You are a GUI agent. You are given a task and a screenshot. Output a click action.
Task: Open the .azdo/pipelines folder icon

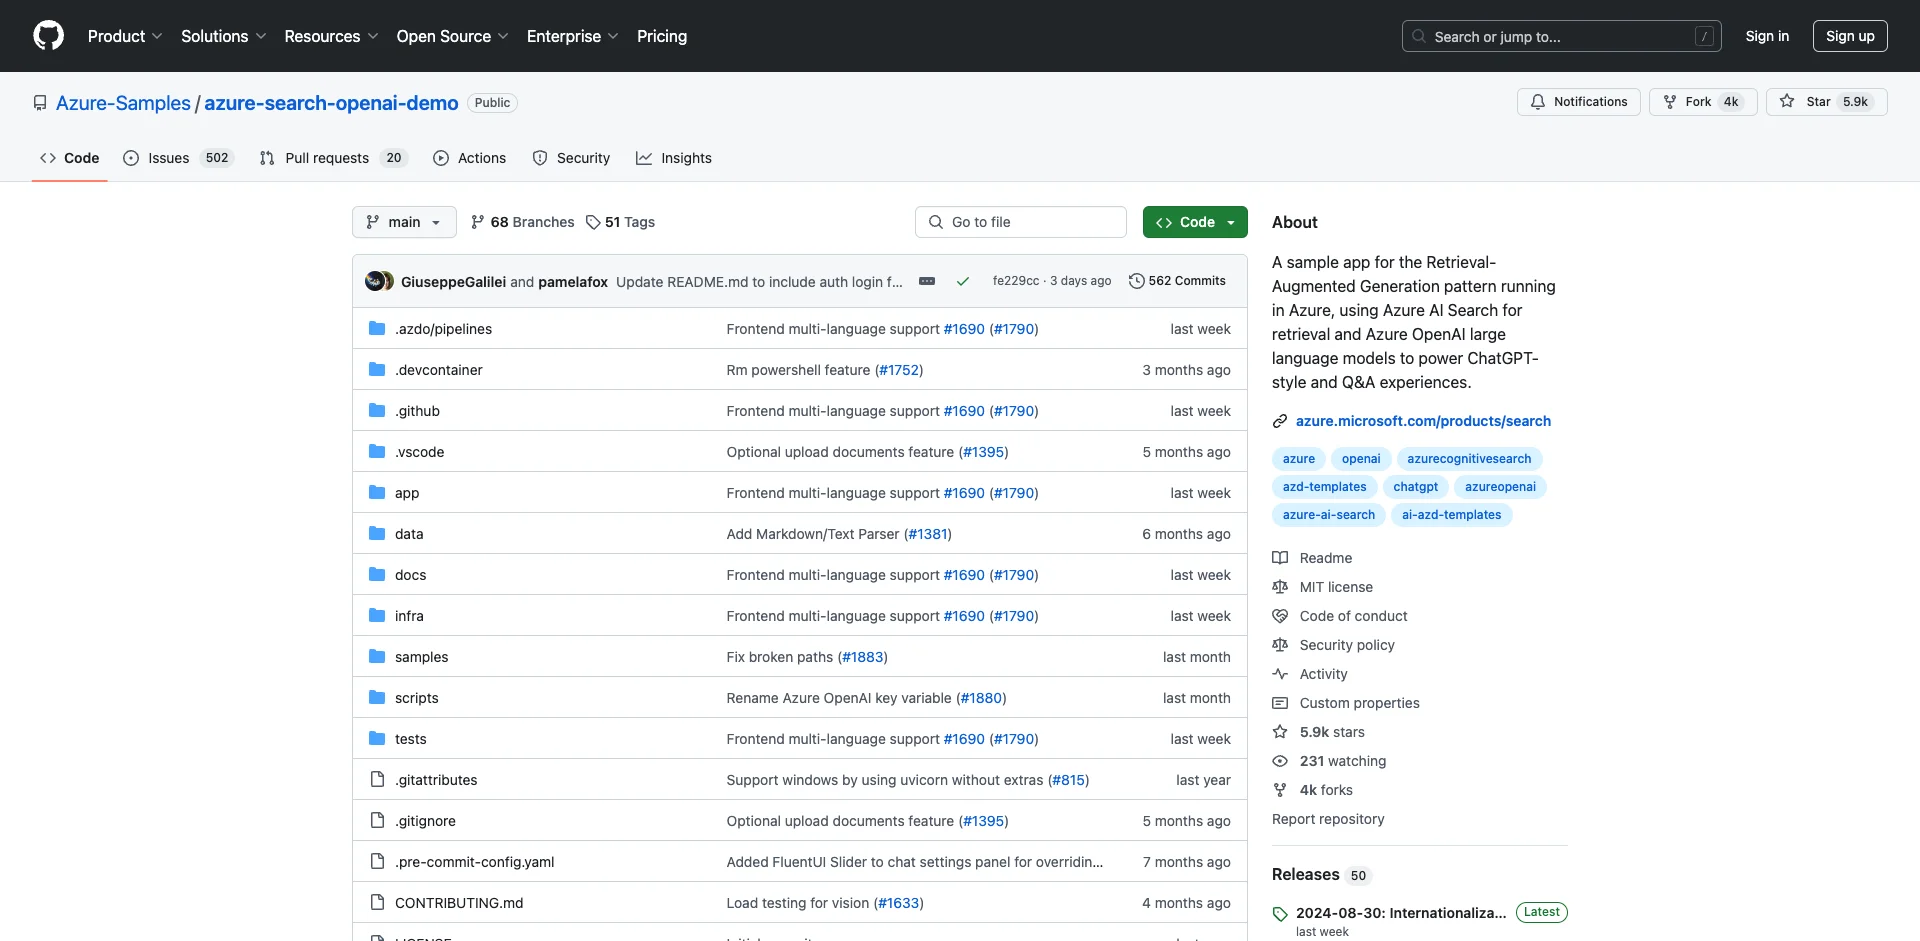tap(377, 329)
